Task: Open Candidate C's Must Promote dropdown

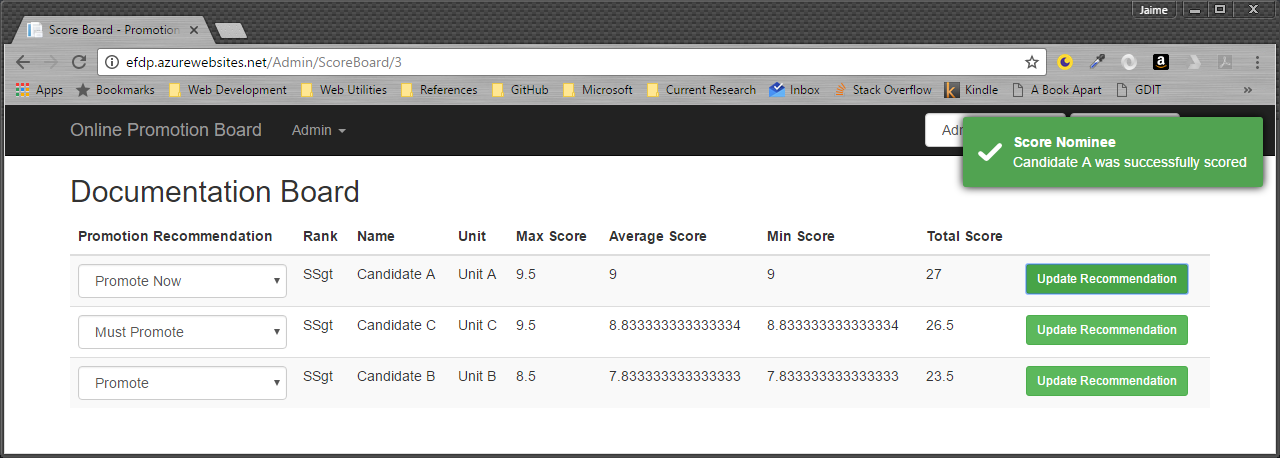Action: click(x=182, y=332)
